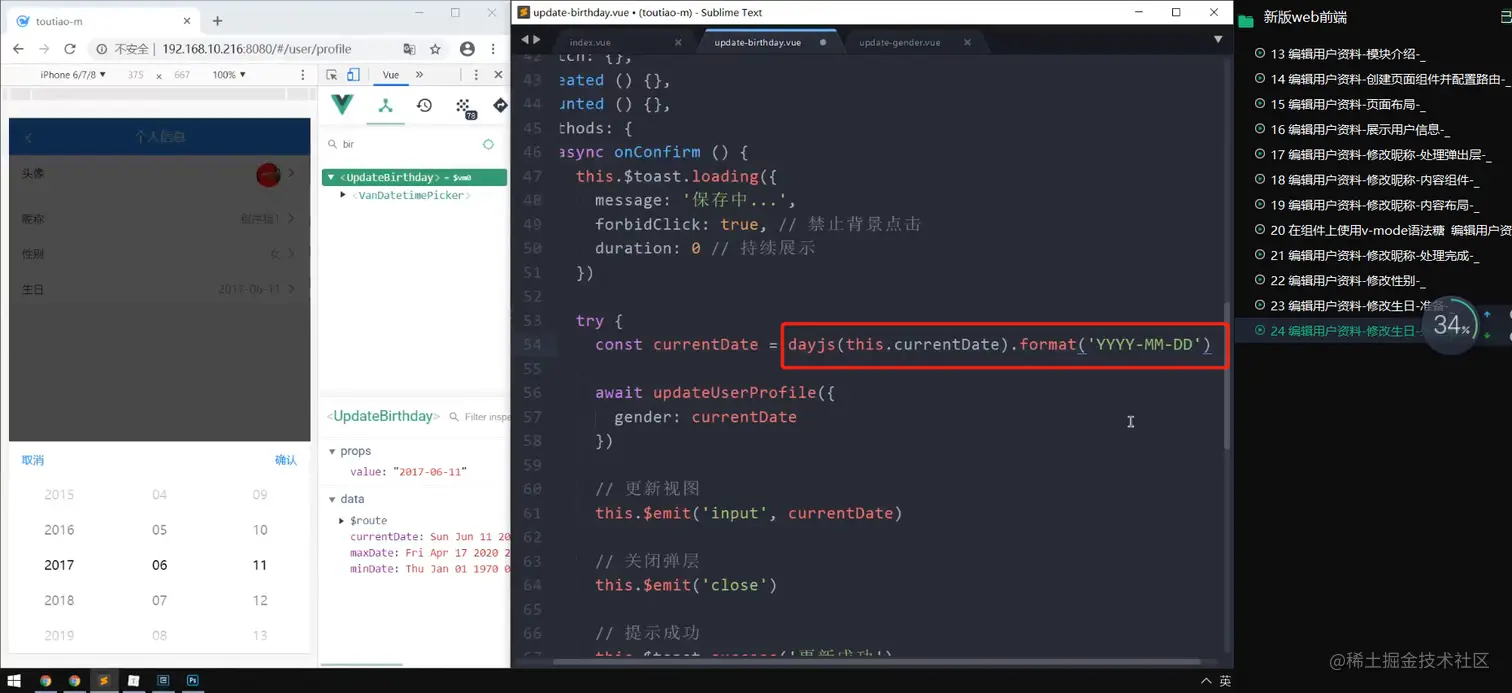Collapse the props section in inspector
This screenshot has width=1512, height=693.
click(x=332, y=451)
